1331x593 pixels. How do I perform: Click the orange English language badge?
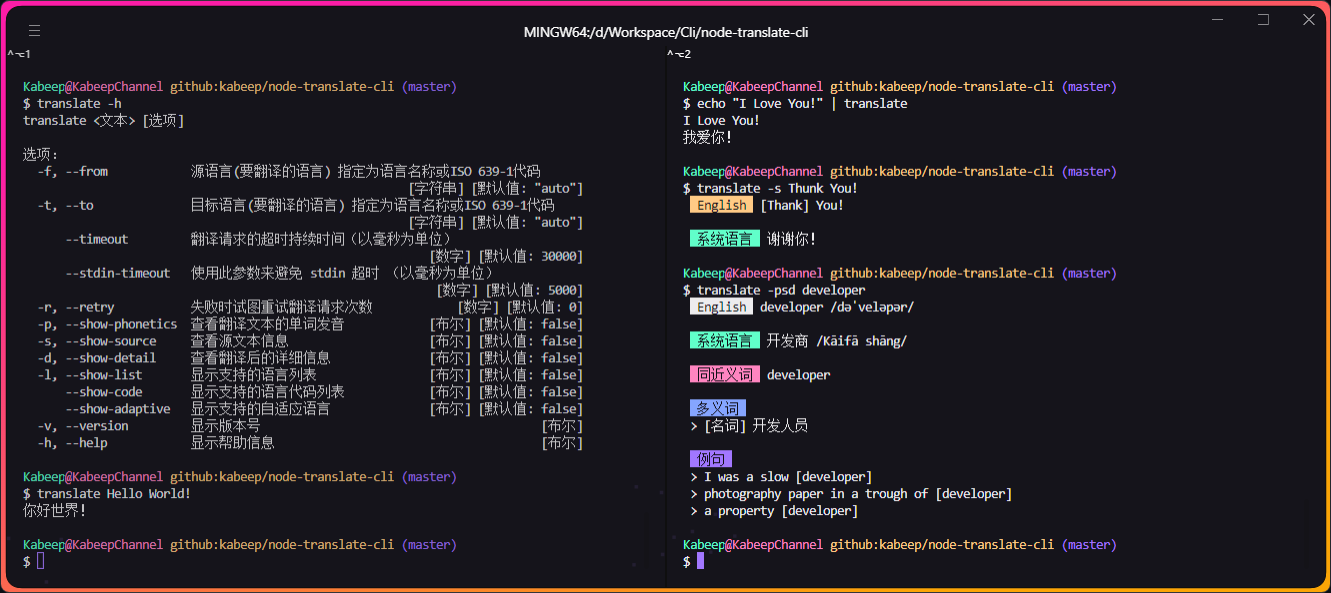721,204
